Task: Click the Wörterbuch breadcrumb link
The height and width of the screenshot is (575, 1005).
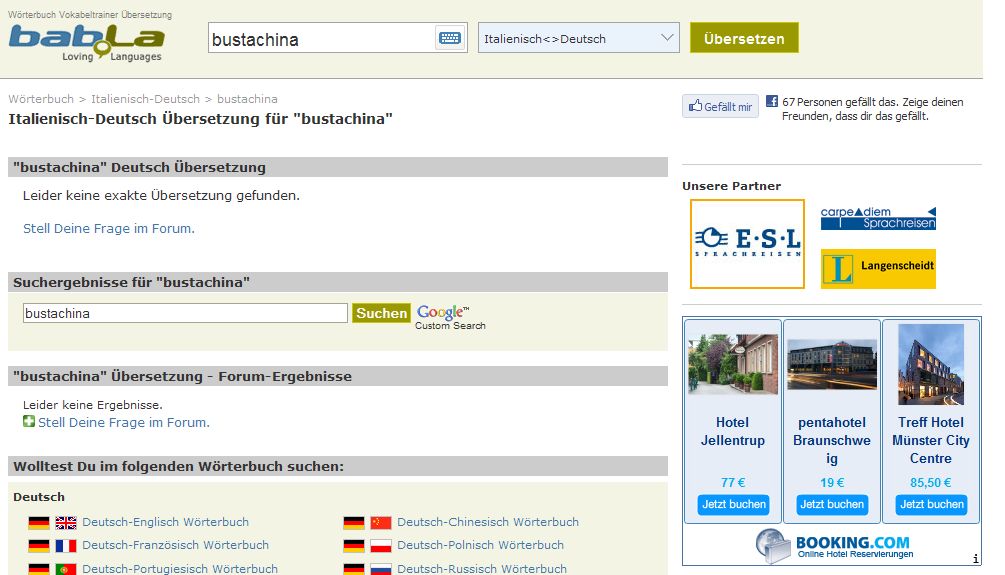Action: coord(41,99)
